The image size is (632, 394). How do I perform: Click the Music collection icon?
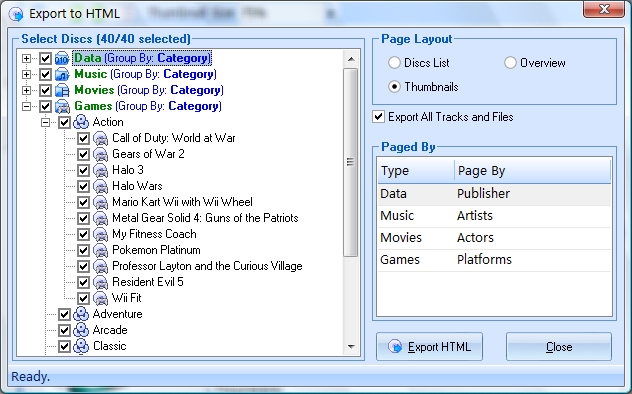pyautogui.click(x=62, y=75)
